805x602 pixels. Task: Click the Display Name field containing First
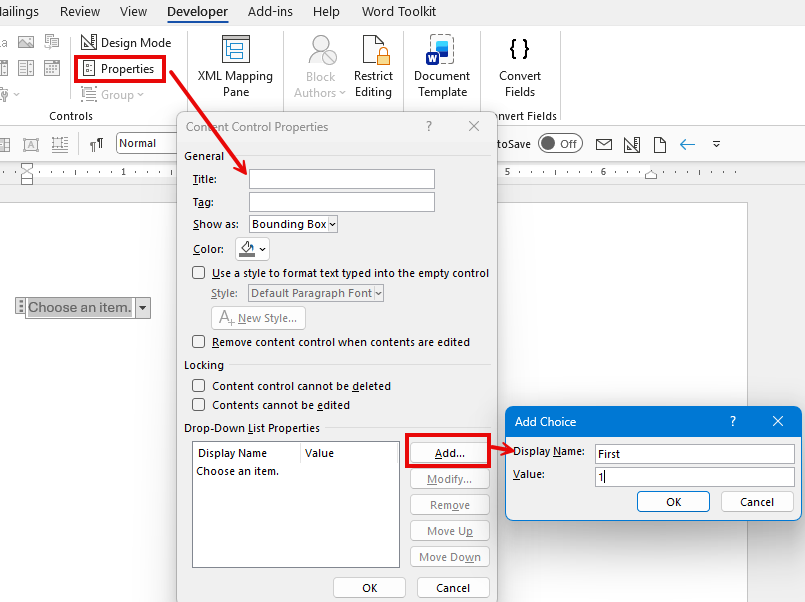tap(695, 454)
